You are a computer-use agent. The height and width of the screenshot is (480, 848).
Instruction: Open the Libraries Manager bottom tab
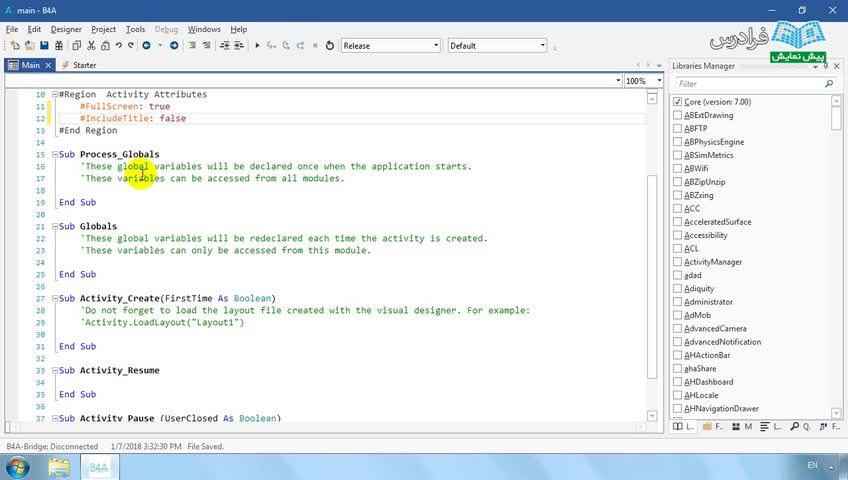click(684, 426)
